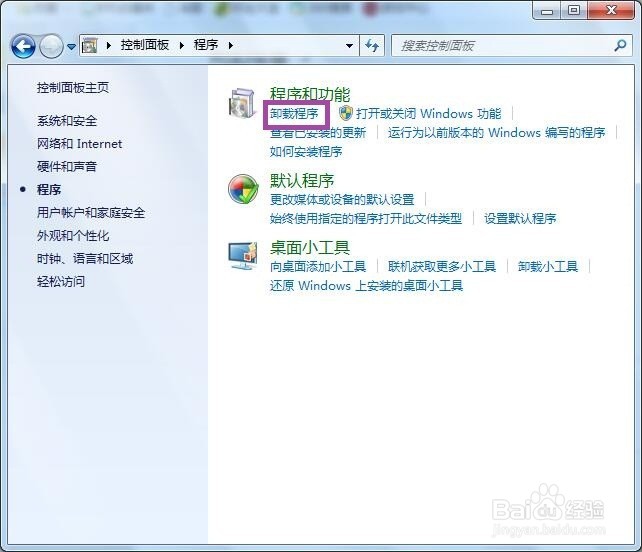Open 联机获取更多小工具 link
Viewport: 642px width, 552px height.
click(442, 267)
